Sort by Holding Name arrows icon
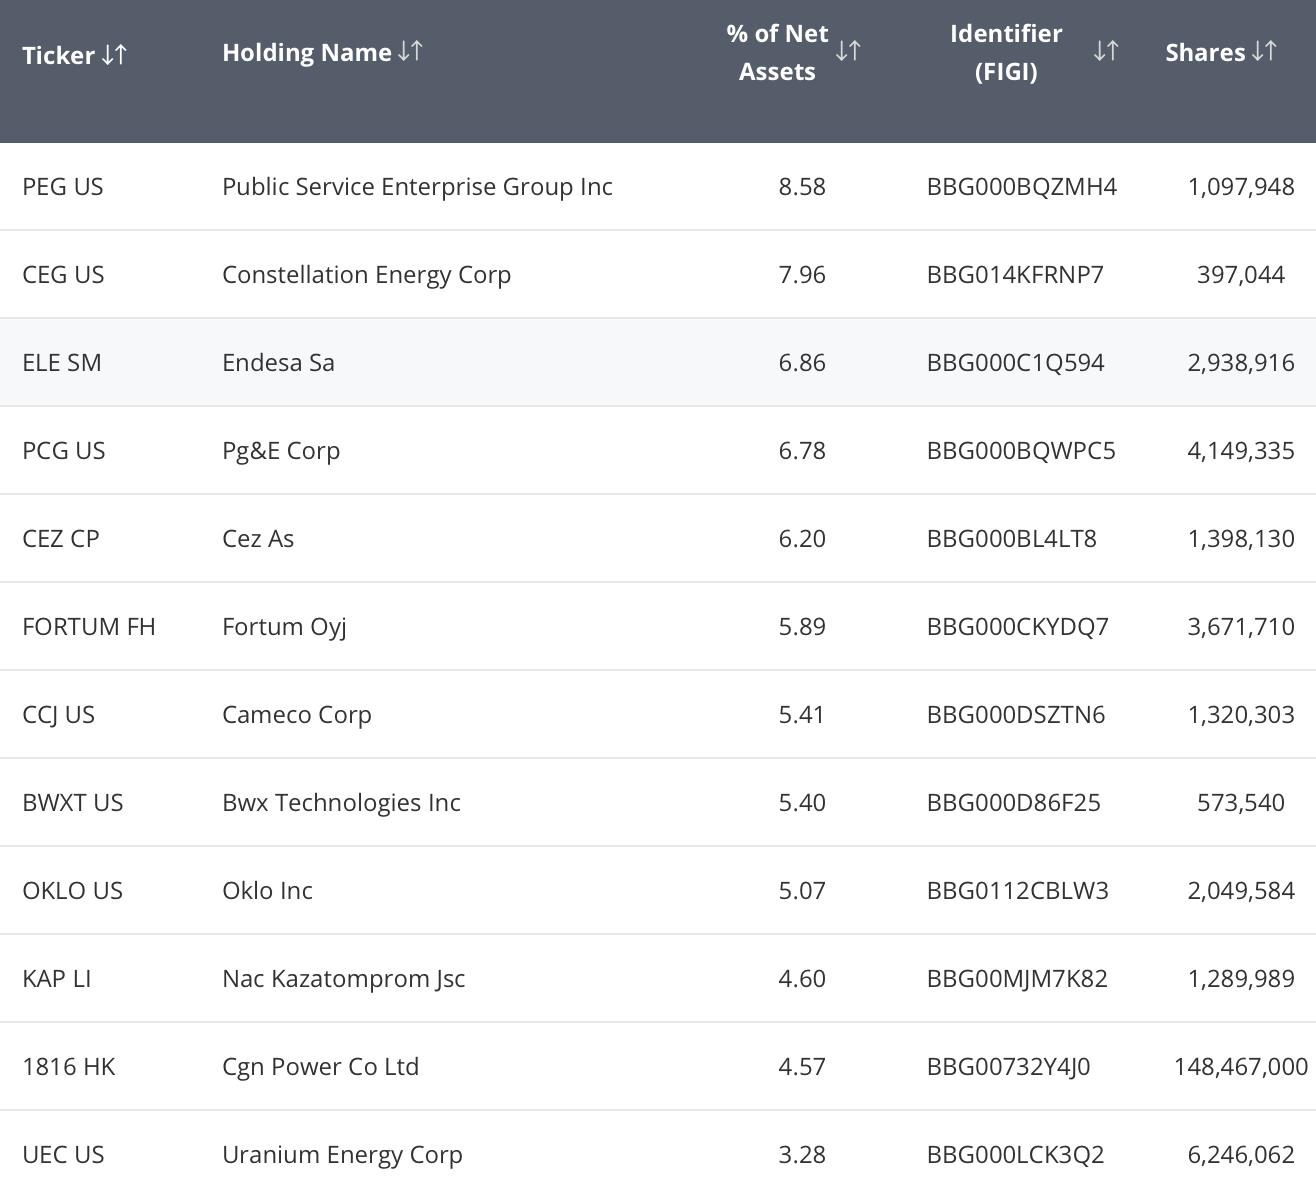The height and width of the screenshot is (1188, 1316). (x=410, y=51)
